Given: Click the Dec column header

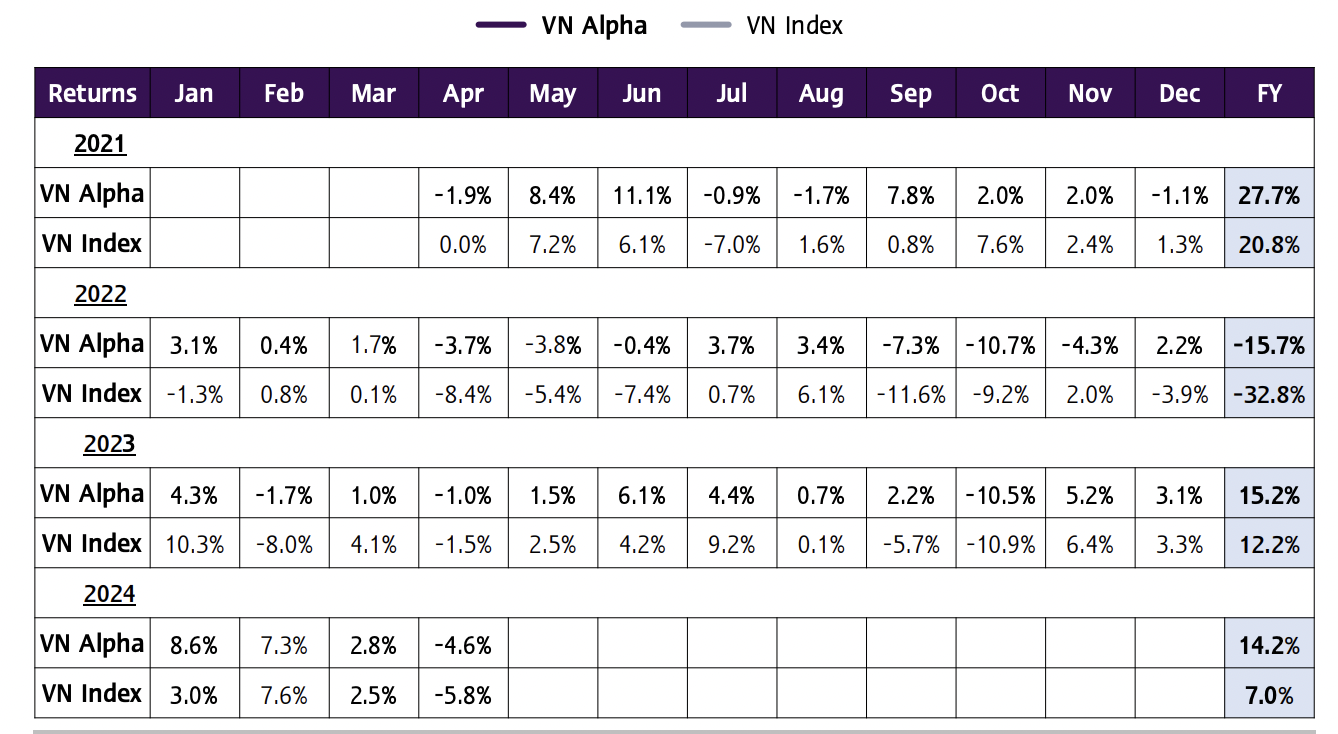Looking at the screenshot, I should pos(1179,94).
